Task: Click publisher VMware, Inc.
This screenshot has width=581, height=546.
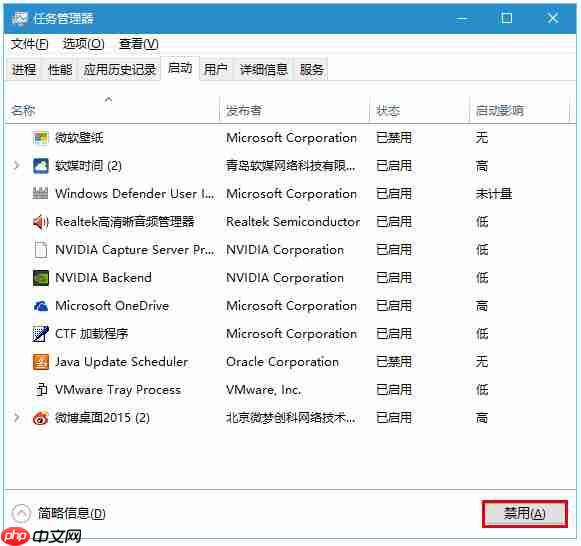Action: pyautogui.click(x=264, y=390)
